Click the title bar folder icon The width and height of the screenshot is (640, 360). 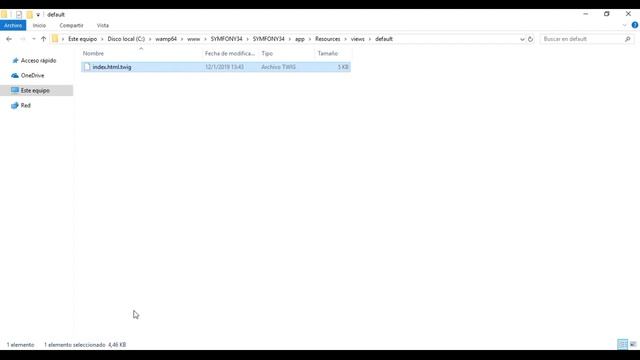[4, 15]
